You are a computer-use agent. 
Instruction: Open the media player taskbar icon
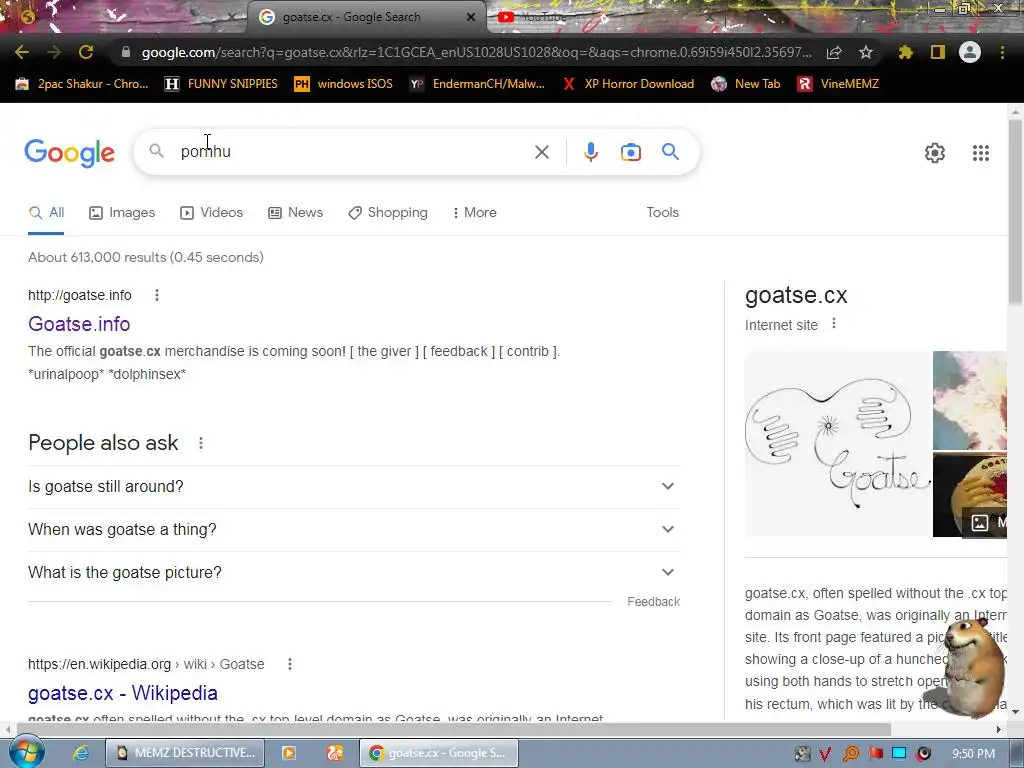pos(288,753)
